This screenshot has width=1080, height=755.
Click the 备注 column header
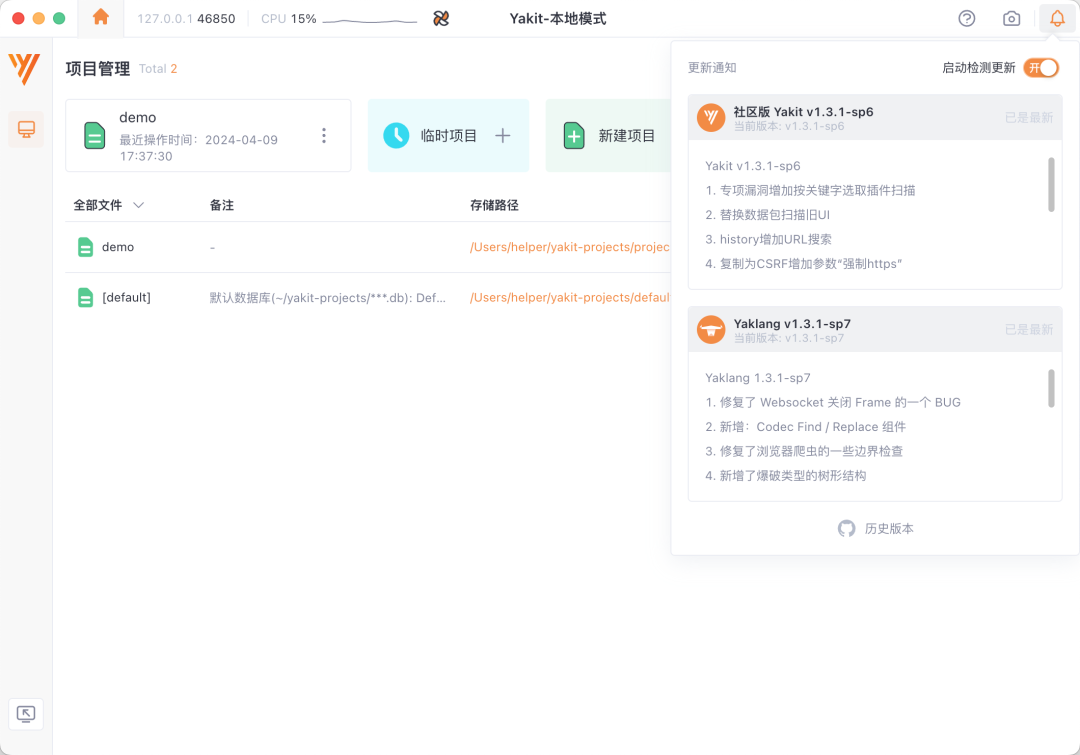pos(222,205)
